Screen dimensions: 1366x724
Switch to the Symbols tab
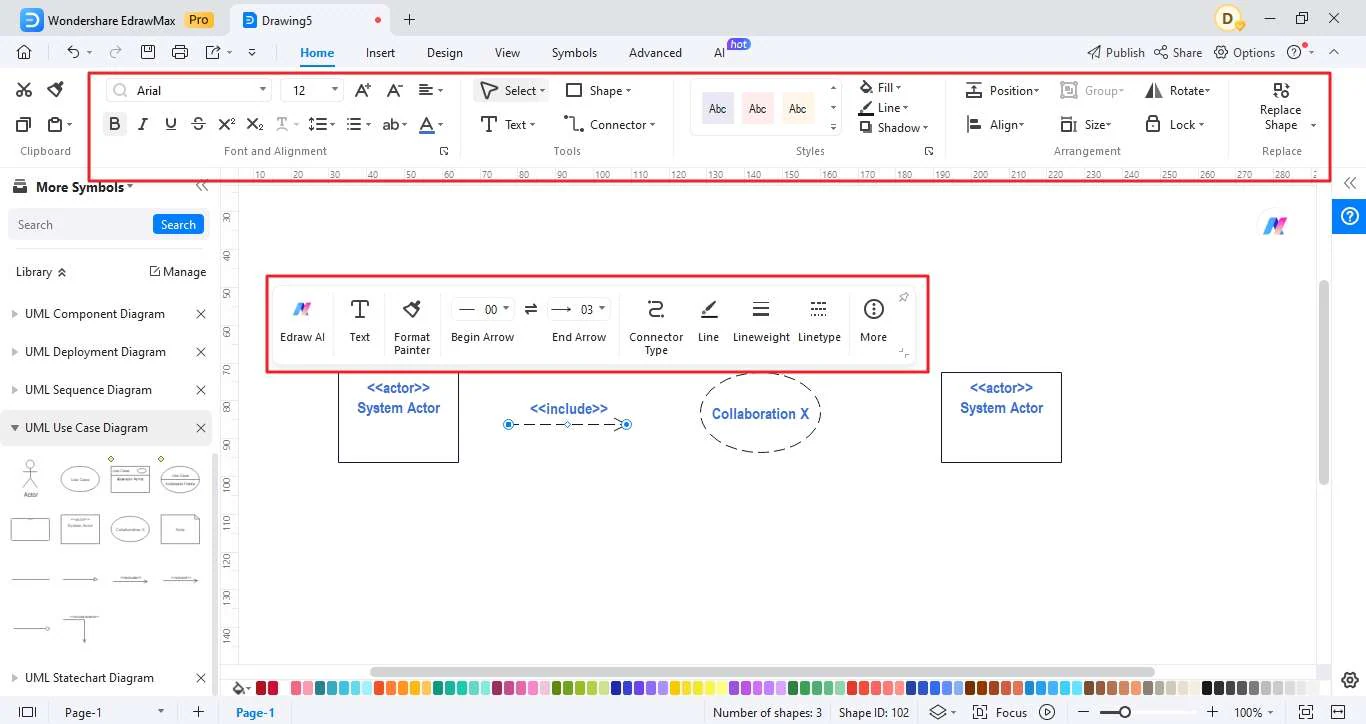coord(574,53)
